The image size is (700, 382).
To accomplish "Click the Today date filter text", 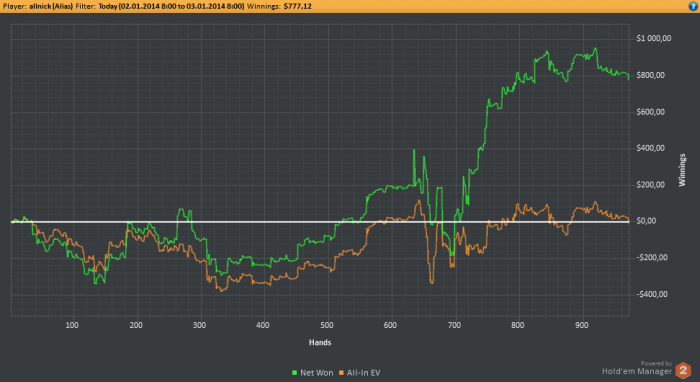I will pyautogui.click(x=171, y=6).
